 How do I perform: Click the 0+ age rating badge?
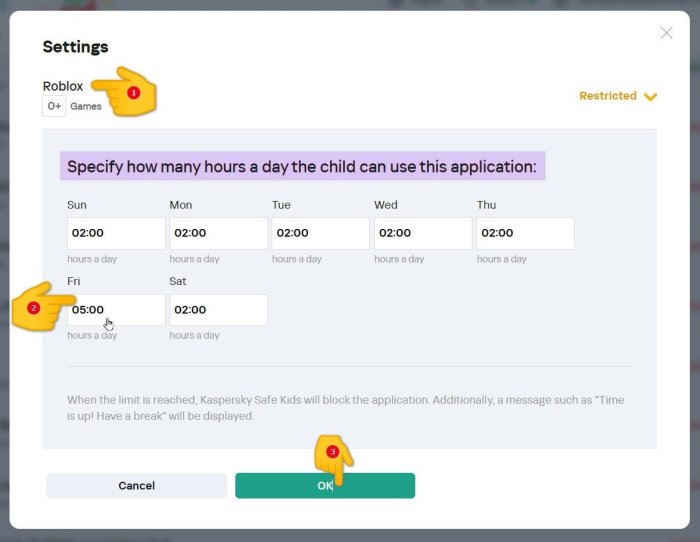[54, 106]
